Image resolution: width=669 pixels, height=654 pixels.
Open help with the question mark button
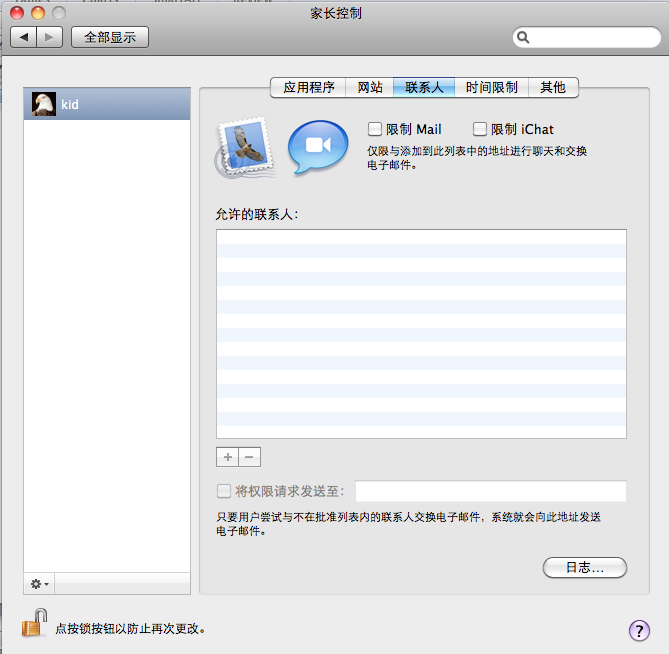(639, 631)
